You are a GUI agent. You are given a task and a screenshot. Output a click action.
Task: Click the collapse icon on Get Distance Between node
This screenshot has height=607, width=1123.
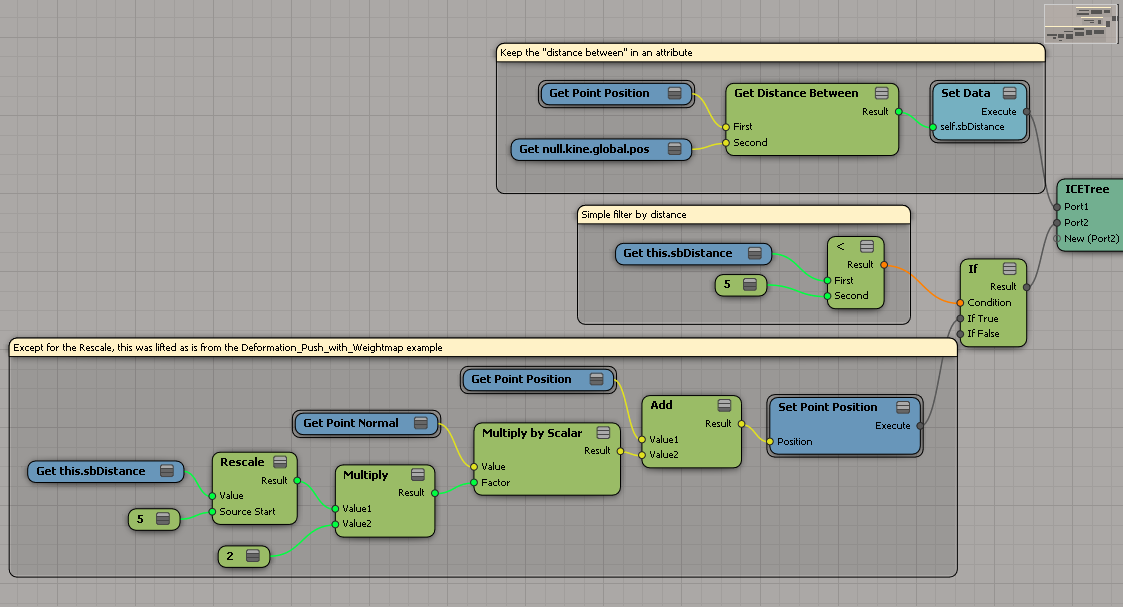pyautogui.click(x=882, y=93)
